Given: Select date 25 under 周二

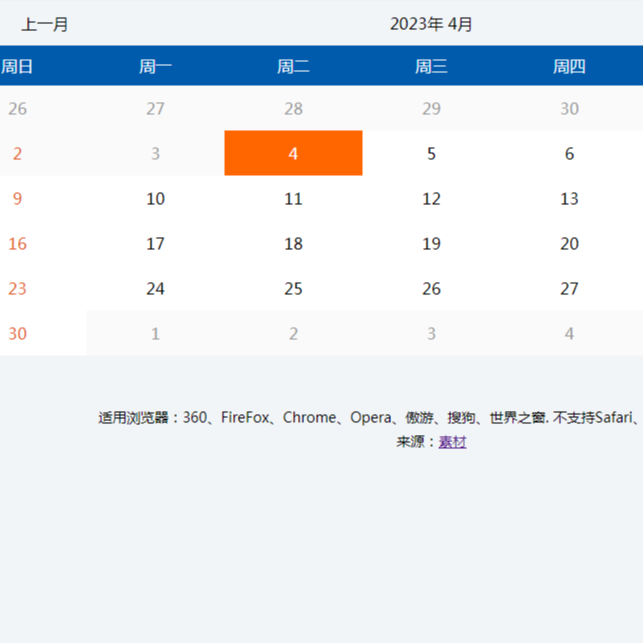Looking at the screenshot, I should pyautogui.click(x=293, y=288).
